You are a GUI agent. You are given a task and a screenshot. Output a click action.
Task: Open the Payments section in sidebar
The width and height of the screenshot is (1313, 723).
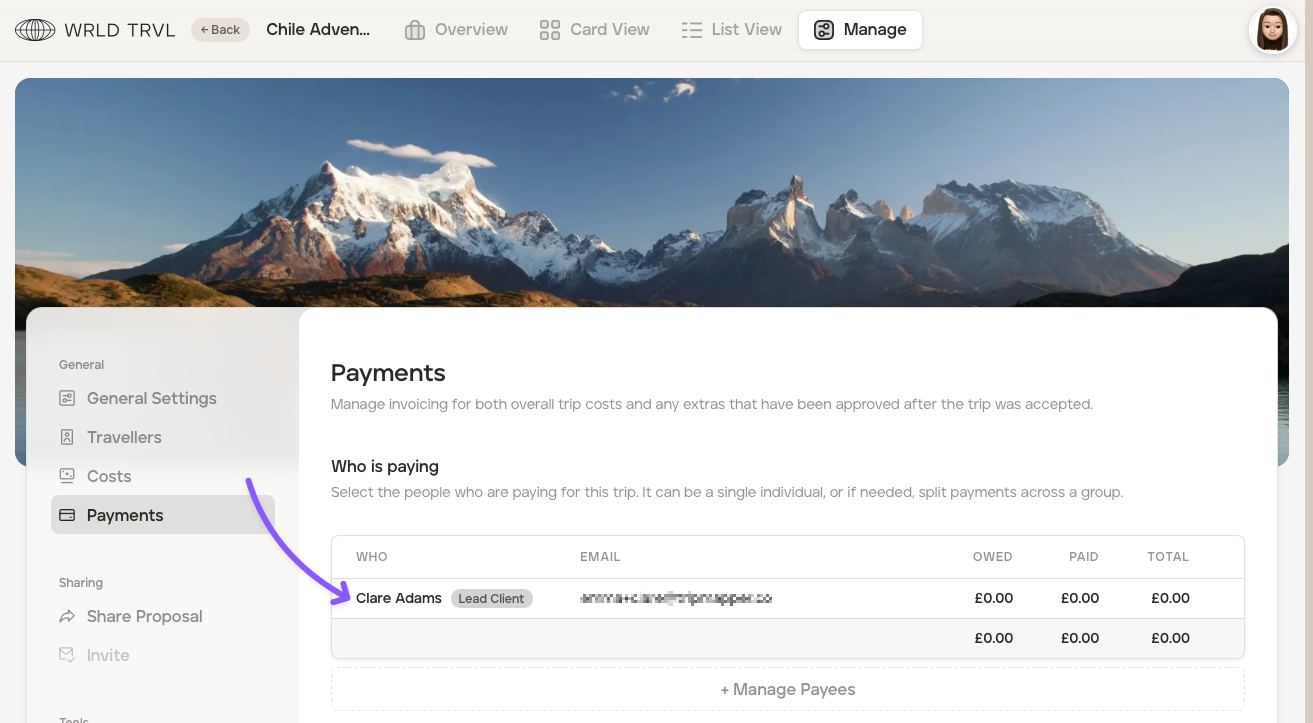tap(125, 515)
